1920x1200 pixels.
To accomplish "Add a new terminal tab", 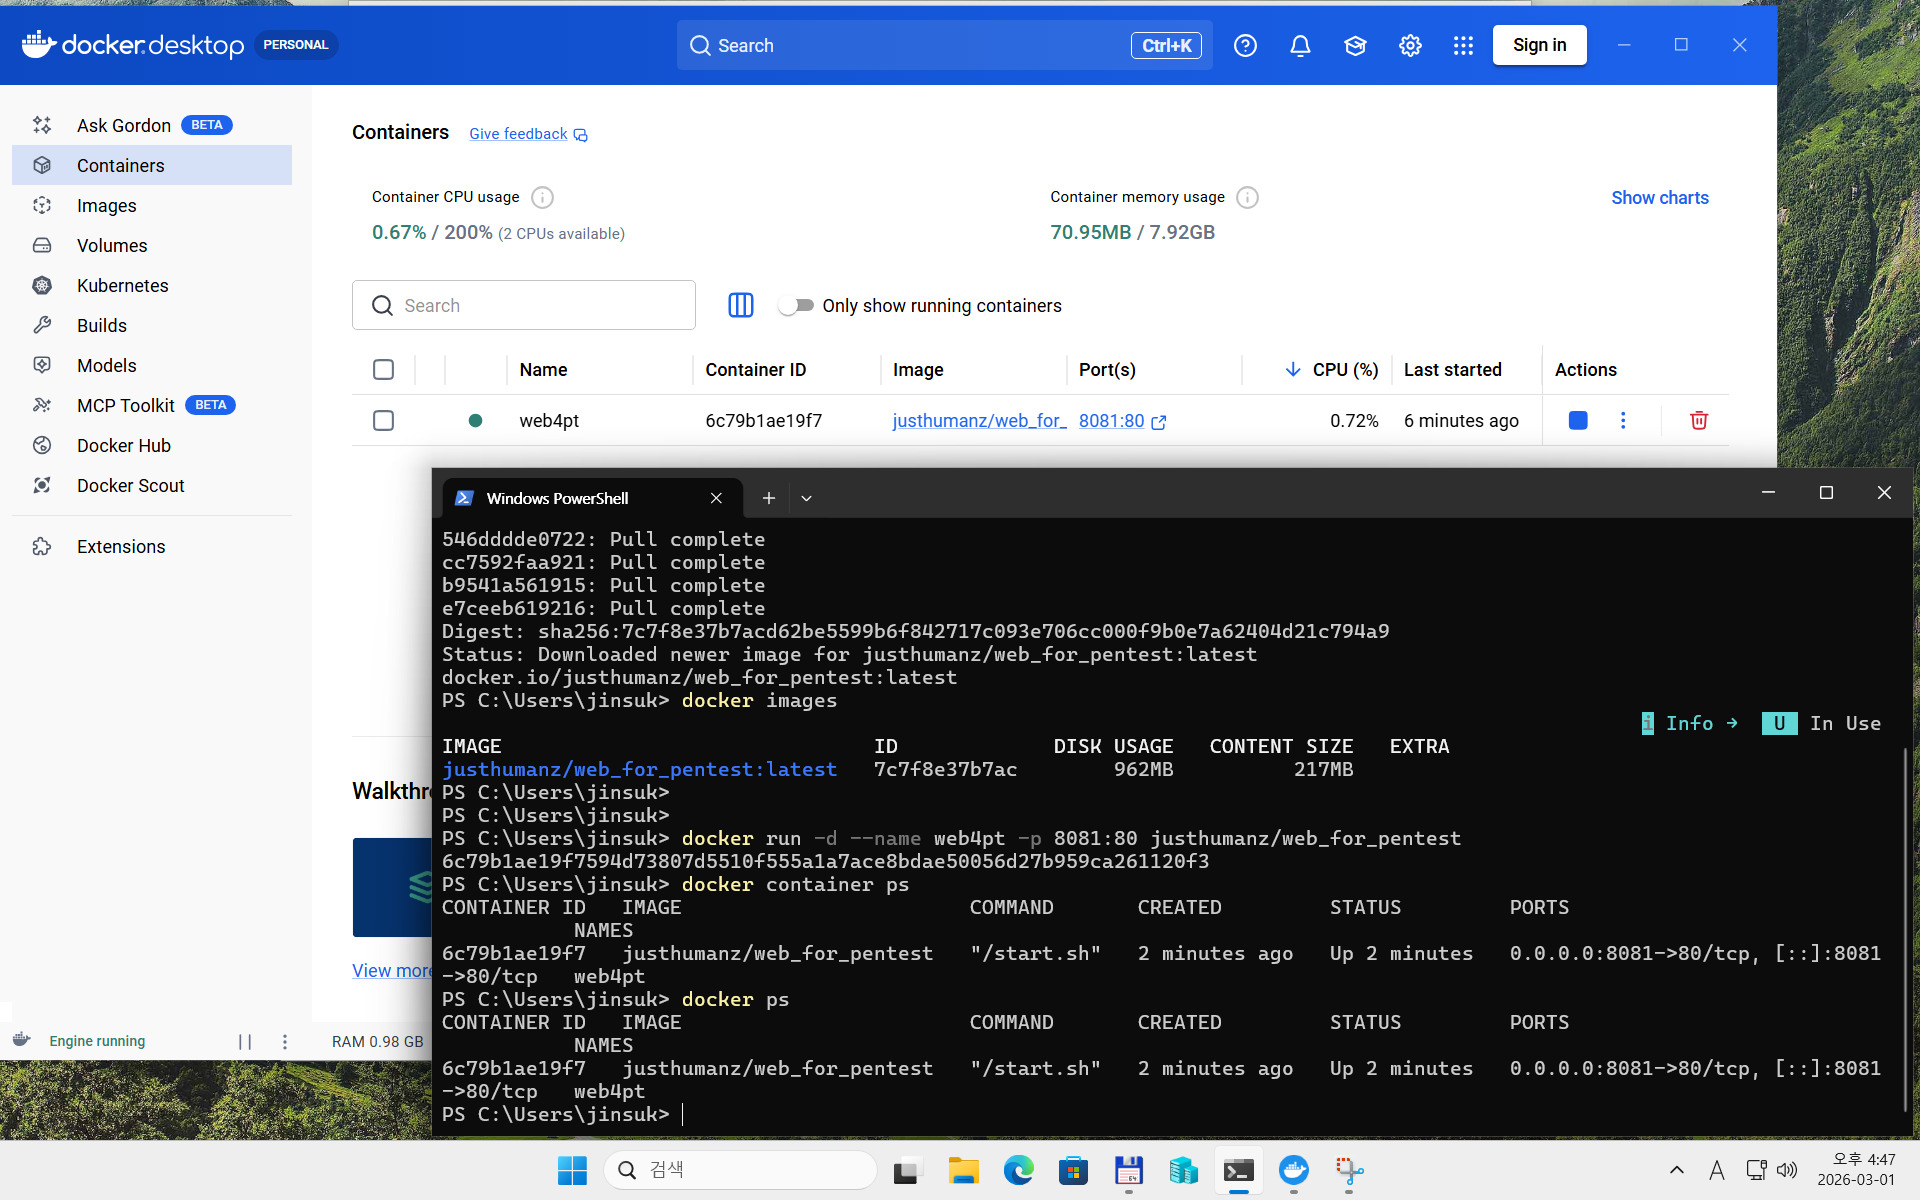I will tap(768, 498).
